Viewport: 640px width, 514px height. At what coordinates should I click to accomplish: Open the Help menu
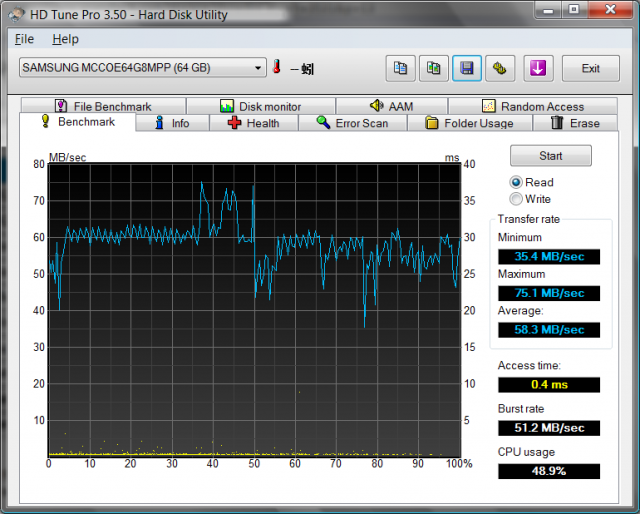(66, 39)
